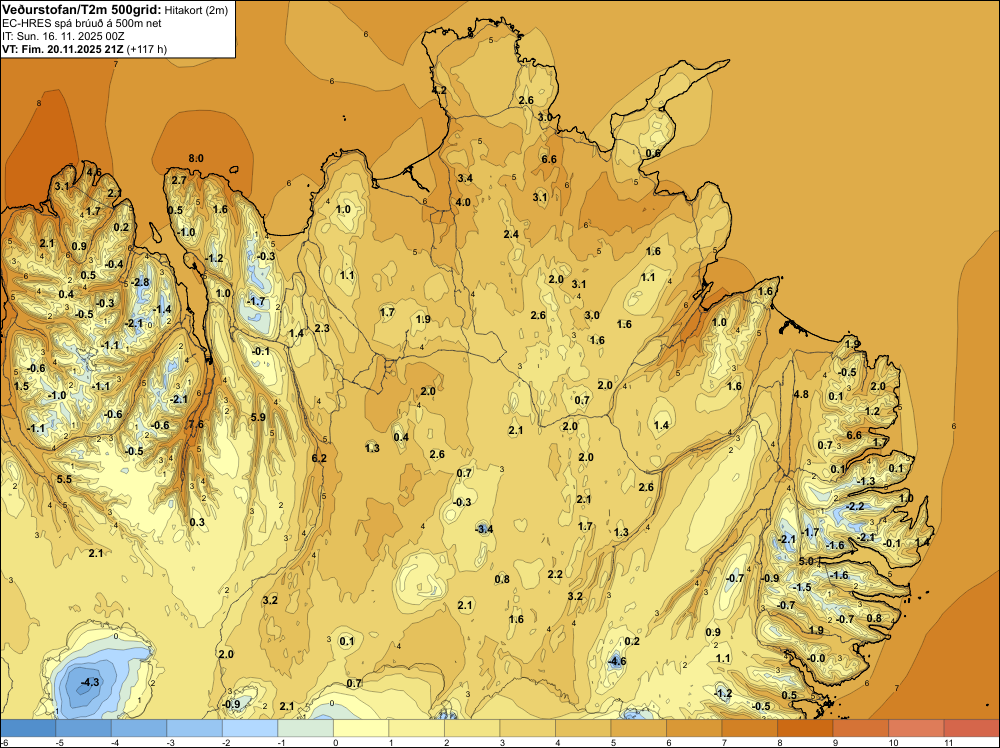Click the 4.8 temperature label
The image size is (1000, 748).
tap(801, 394)
